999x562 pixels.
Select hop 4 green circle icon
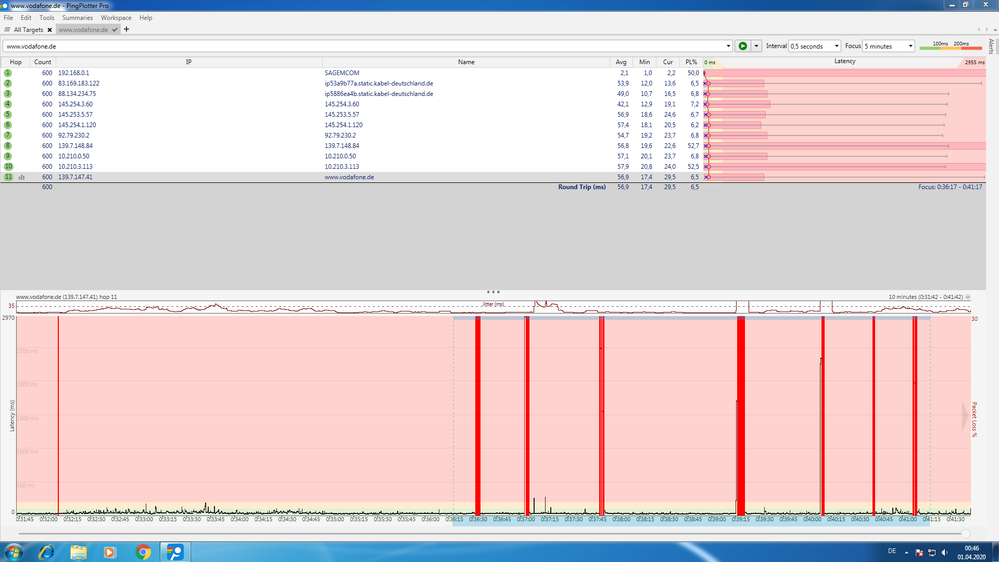(8, 104)
